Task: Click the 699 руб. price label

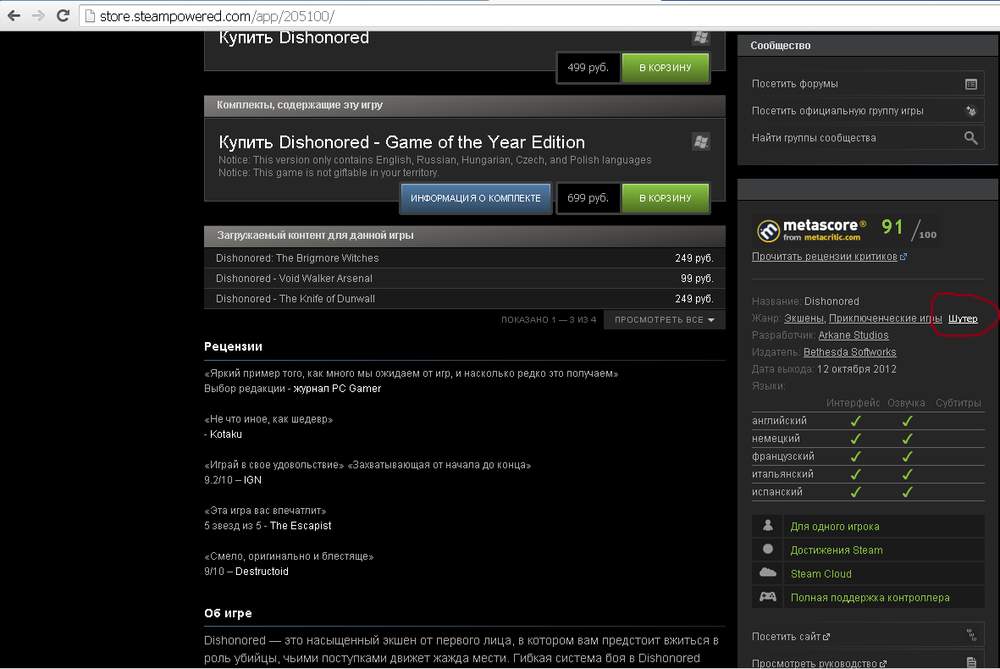Action: (588, 198)
